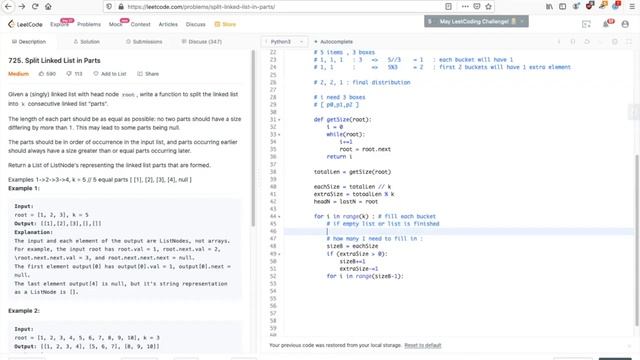Image resolution: width=640 pixels, height=360 pixels.
Task: Click the title '725. Split Linked List in Parts'
Action: click(54, 60)
